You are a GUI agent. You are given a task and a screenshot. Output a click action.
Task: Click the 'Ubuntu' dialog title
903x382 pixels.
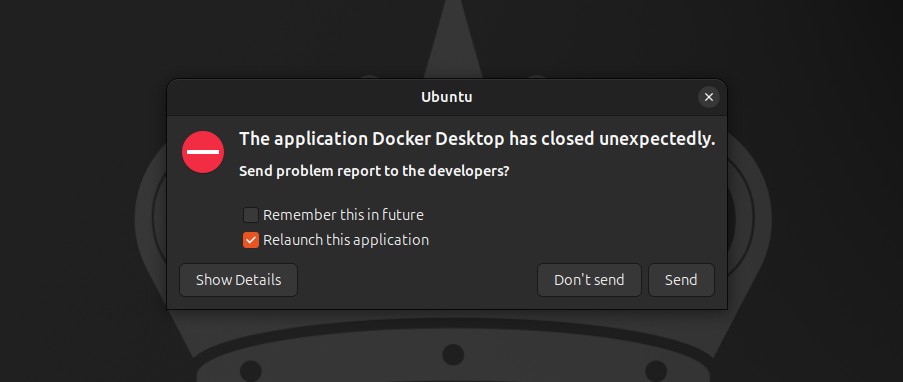point(447,97)
